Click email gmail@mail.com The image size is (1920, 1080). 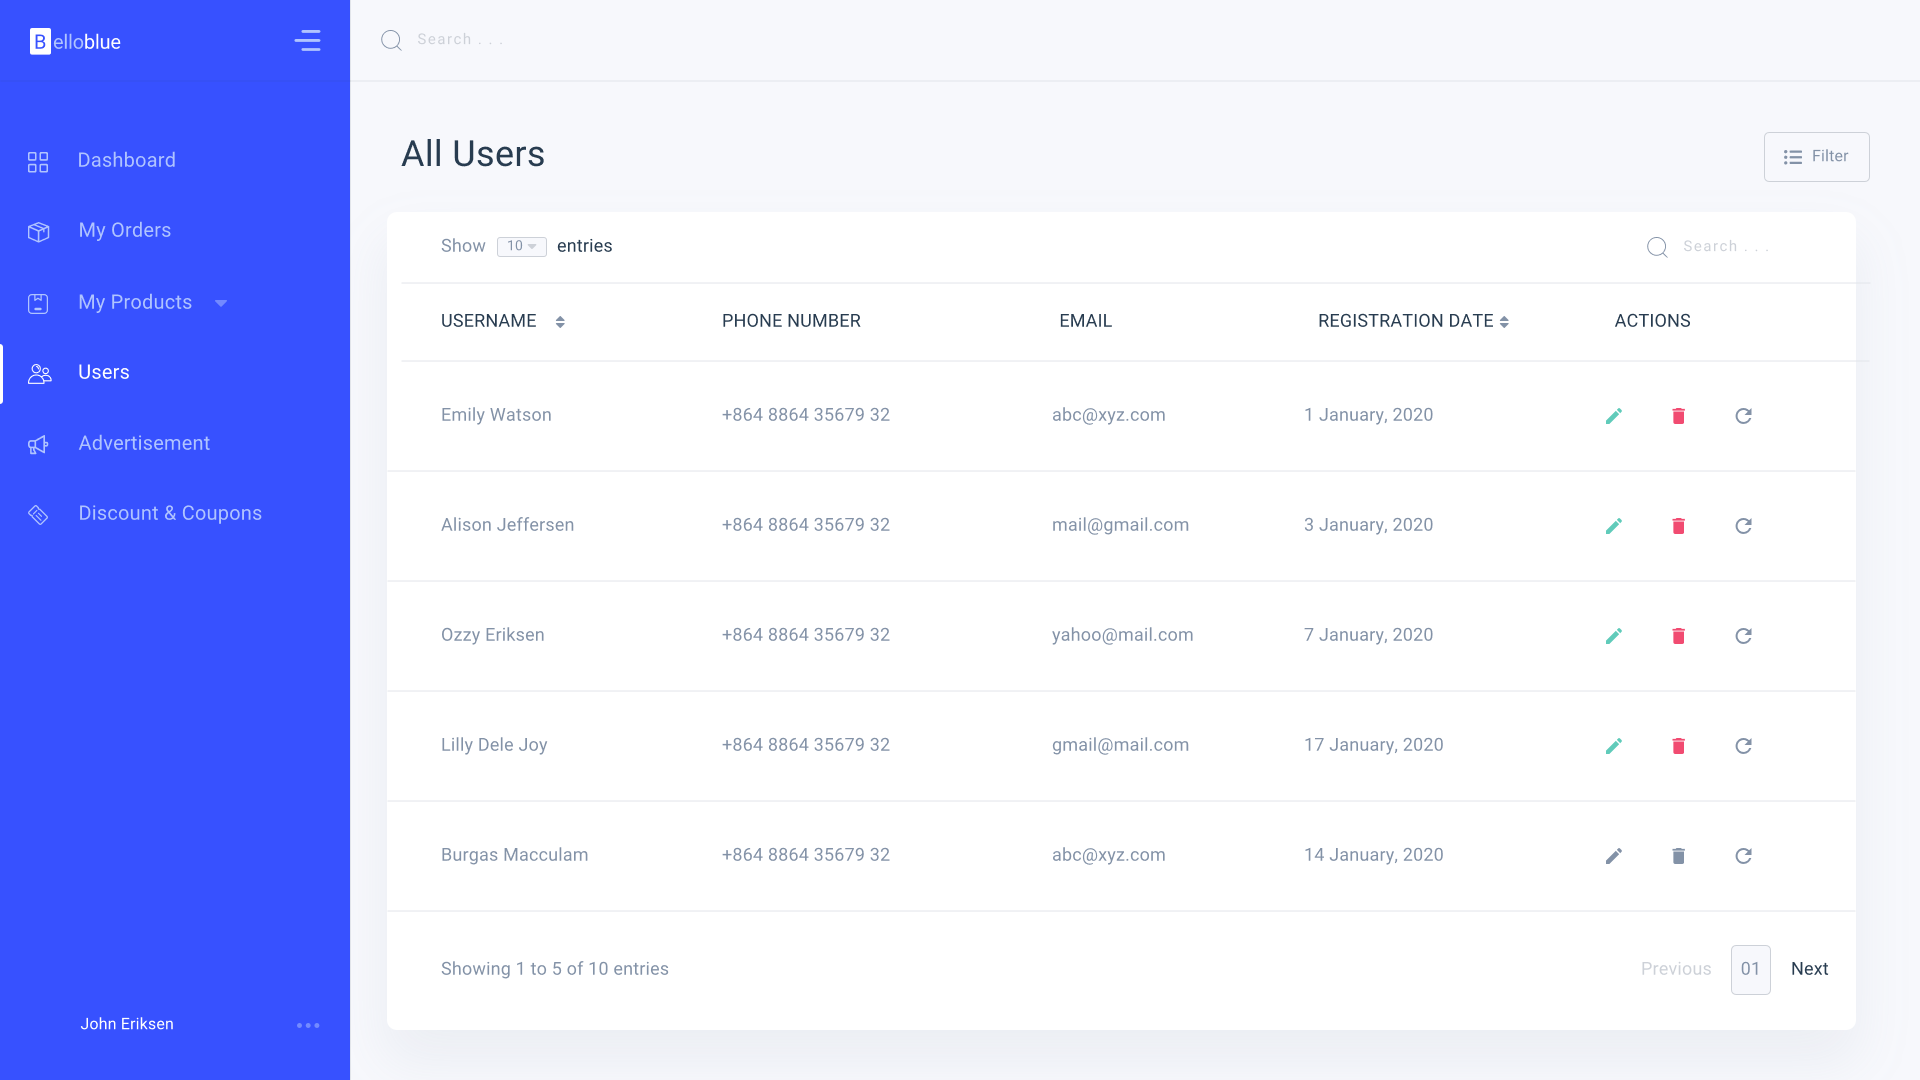point(1120,745)
